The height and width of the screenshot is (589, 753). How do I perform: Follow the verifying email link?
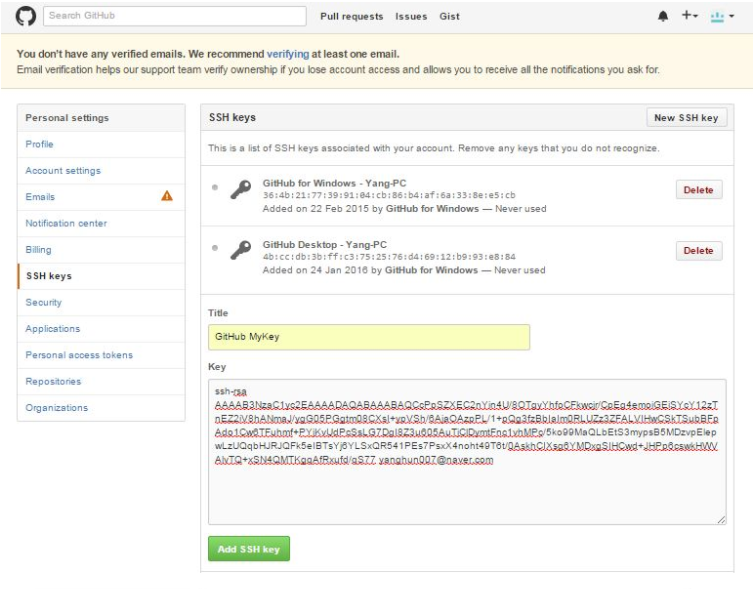[x=288, y=54]
